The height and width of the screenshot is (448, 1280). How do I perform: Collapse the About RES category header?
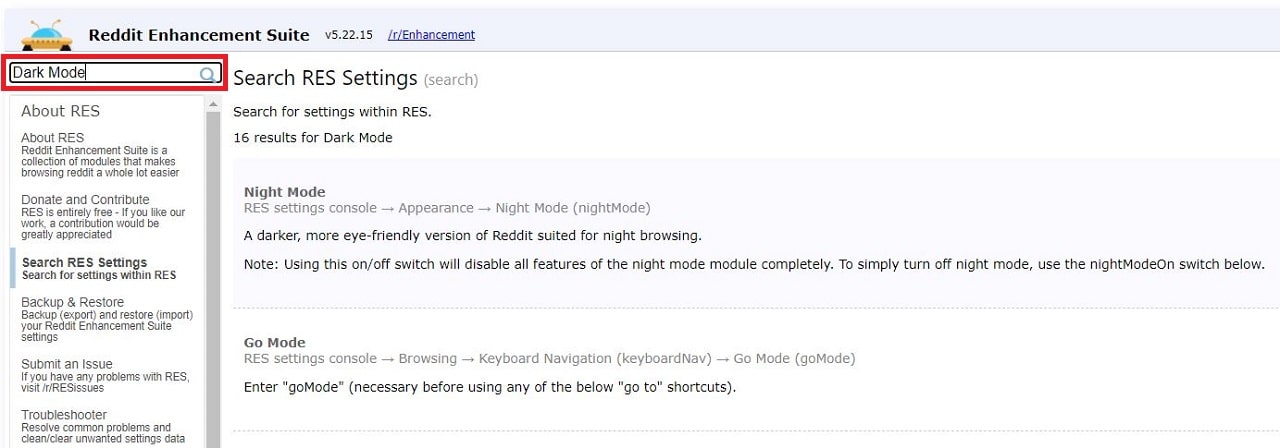[61, 111]
